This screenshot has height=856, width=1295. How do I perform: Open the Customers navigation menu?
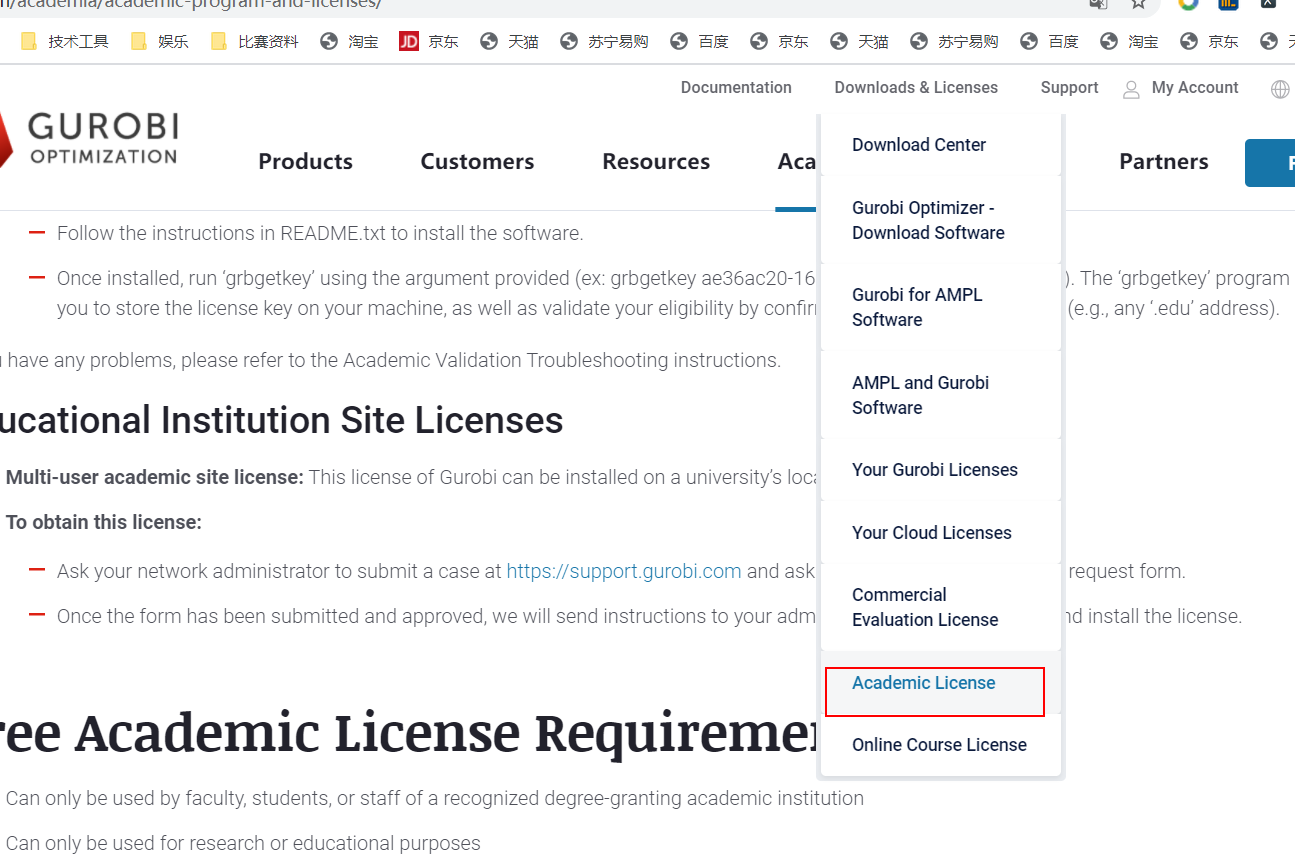[x=477, y=161]
